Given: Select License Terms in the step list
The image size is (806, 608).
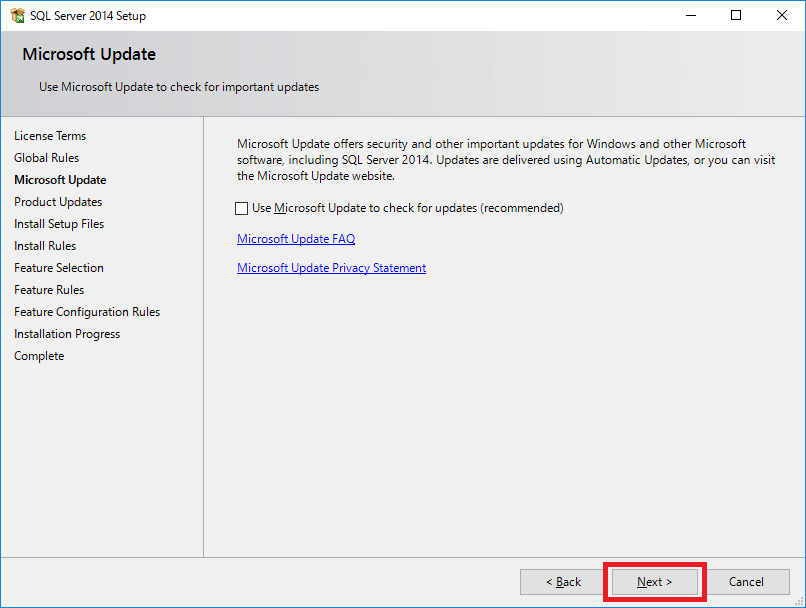Looking at the screenshot, I should coord(50,136).
